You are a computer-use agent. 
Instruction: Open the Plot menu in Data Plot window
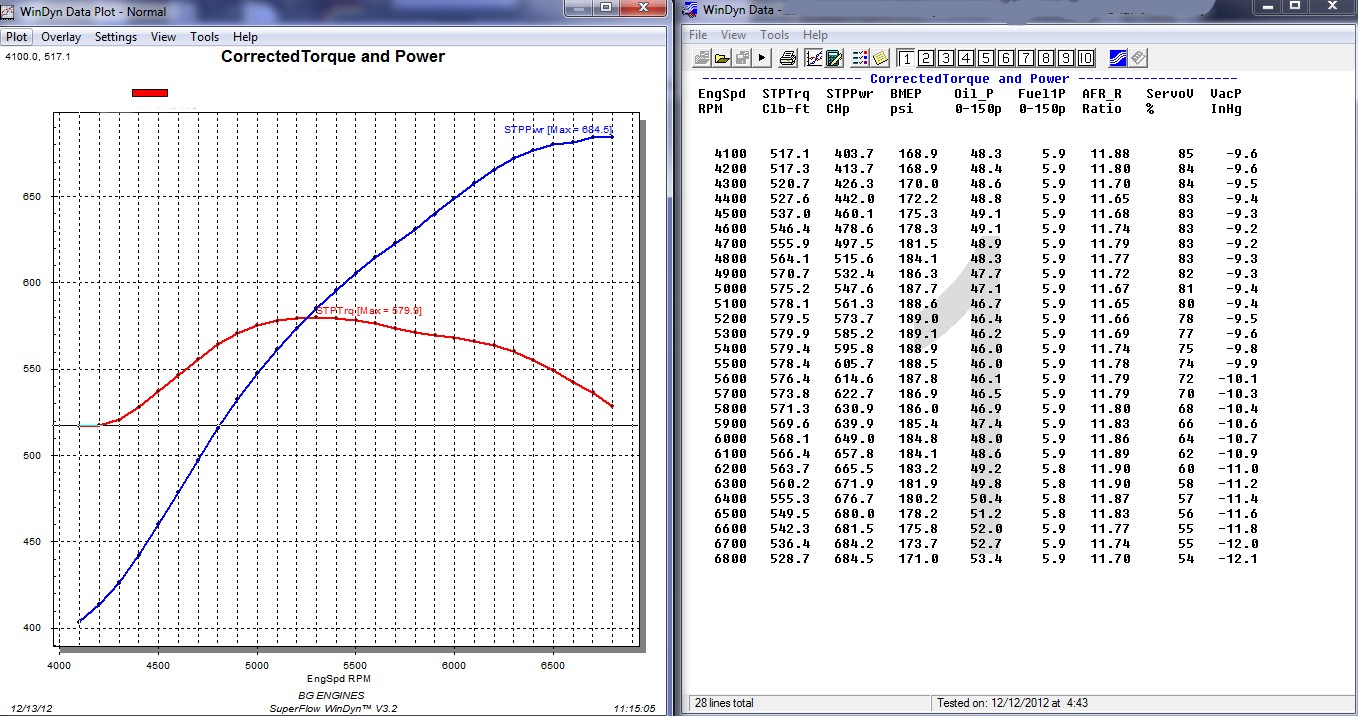pos(17,37)
